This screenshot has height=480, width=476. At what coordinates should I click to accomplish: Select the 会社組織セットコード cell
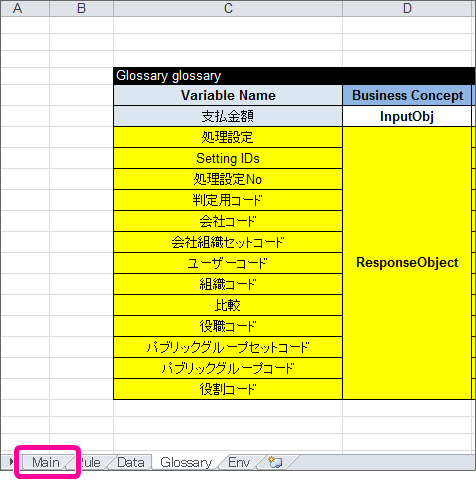click(x=228, y=242)
